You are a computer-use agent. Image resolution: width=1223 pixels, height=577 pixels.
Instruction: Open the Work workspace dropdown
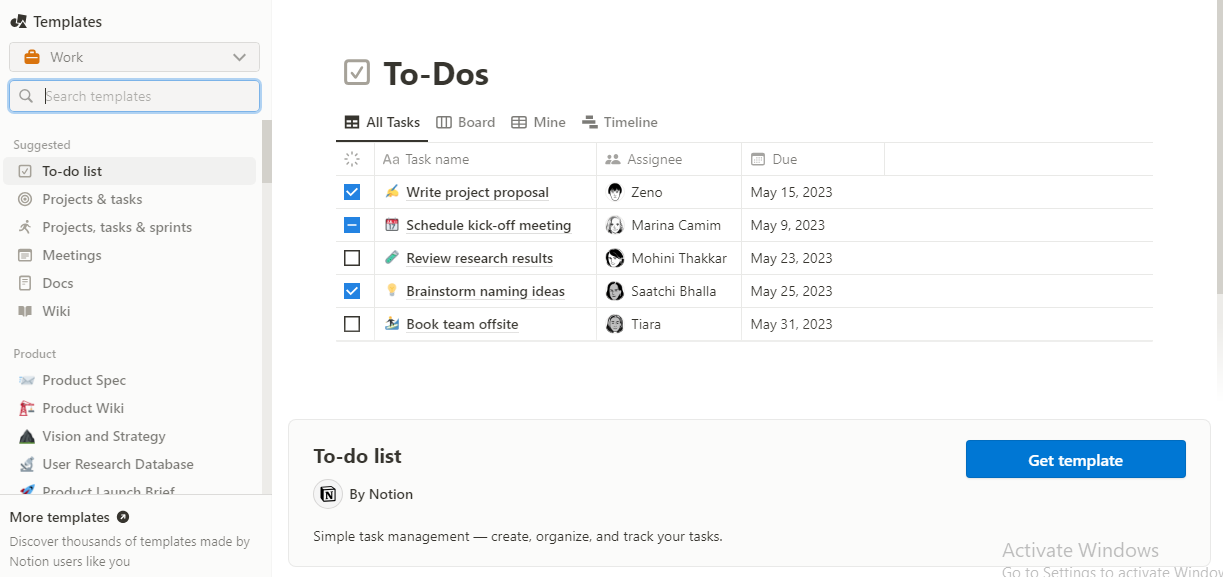coord(134,57)
